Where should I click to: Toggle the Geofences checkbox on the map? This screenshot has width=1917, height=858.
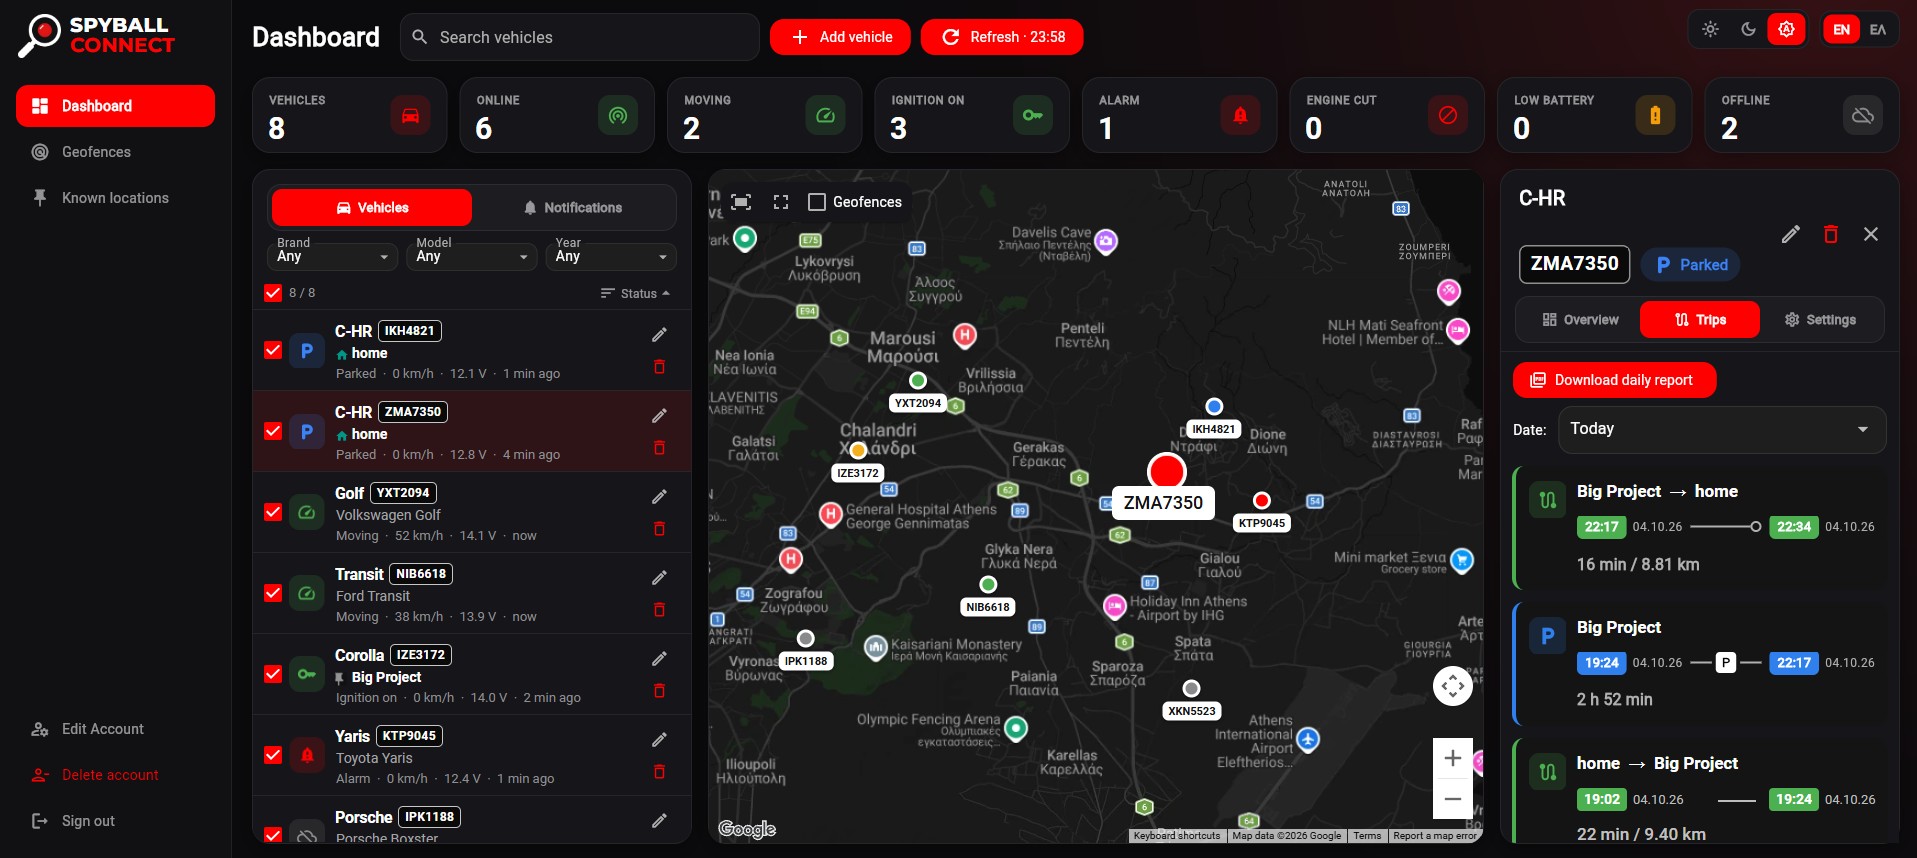click(817, 202)
